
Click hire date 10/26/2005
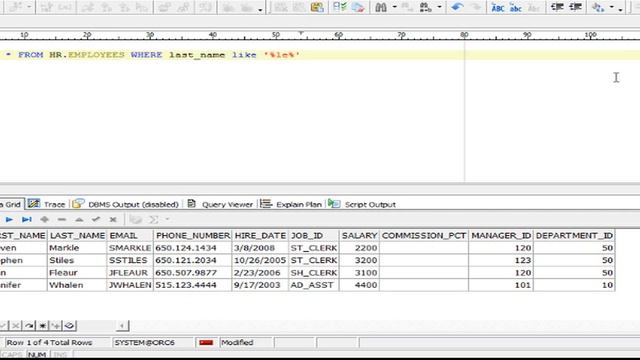(260, 260)
